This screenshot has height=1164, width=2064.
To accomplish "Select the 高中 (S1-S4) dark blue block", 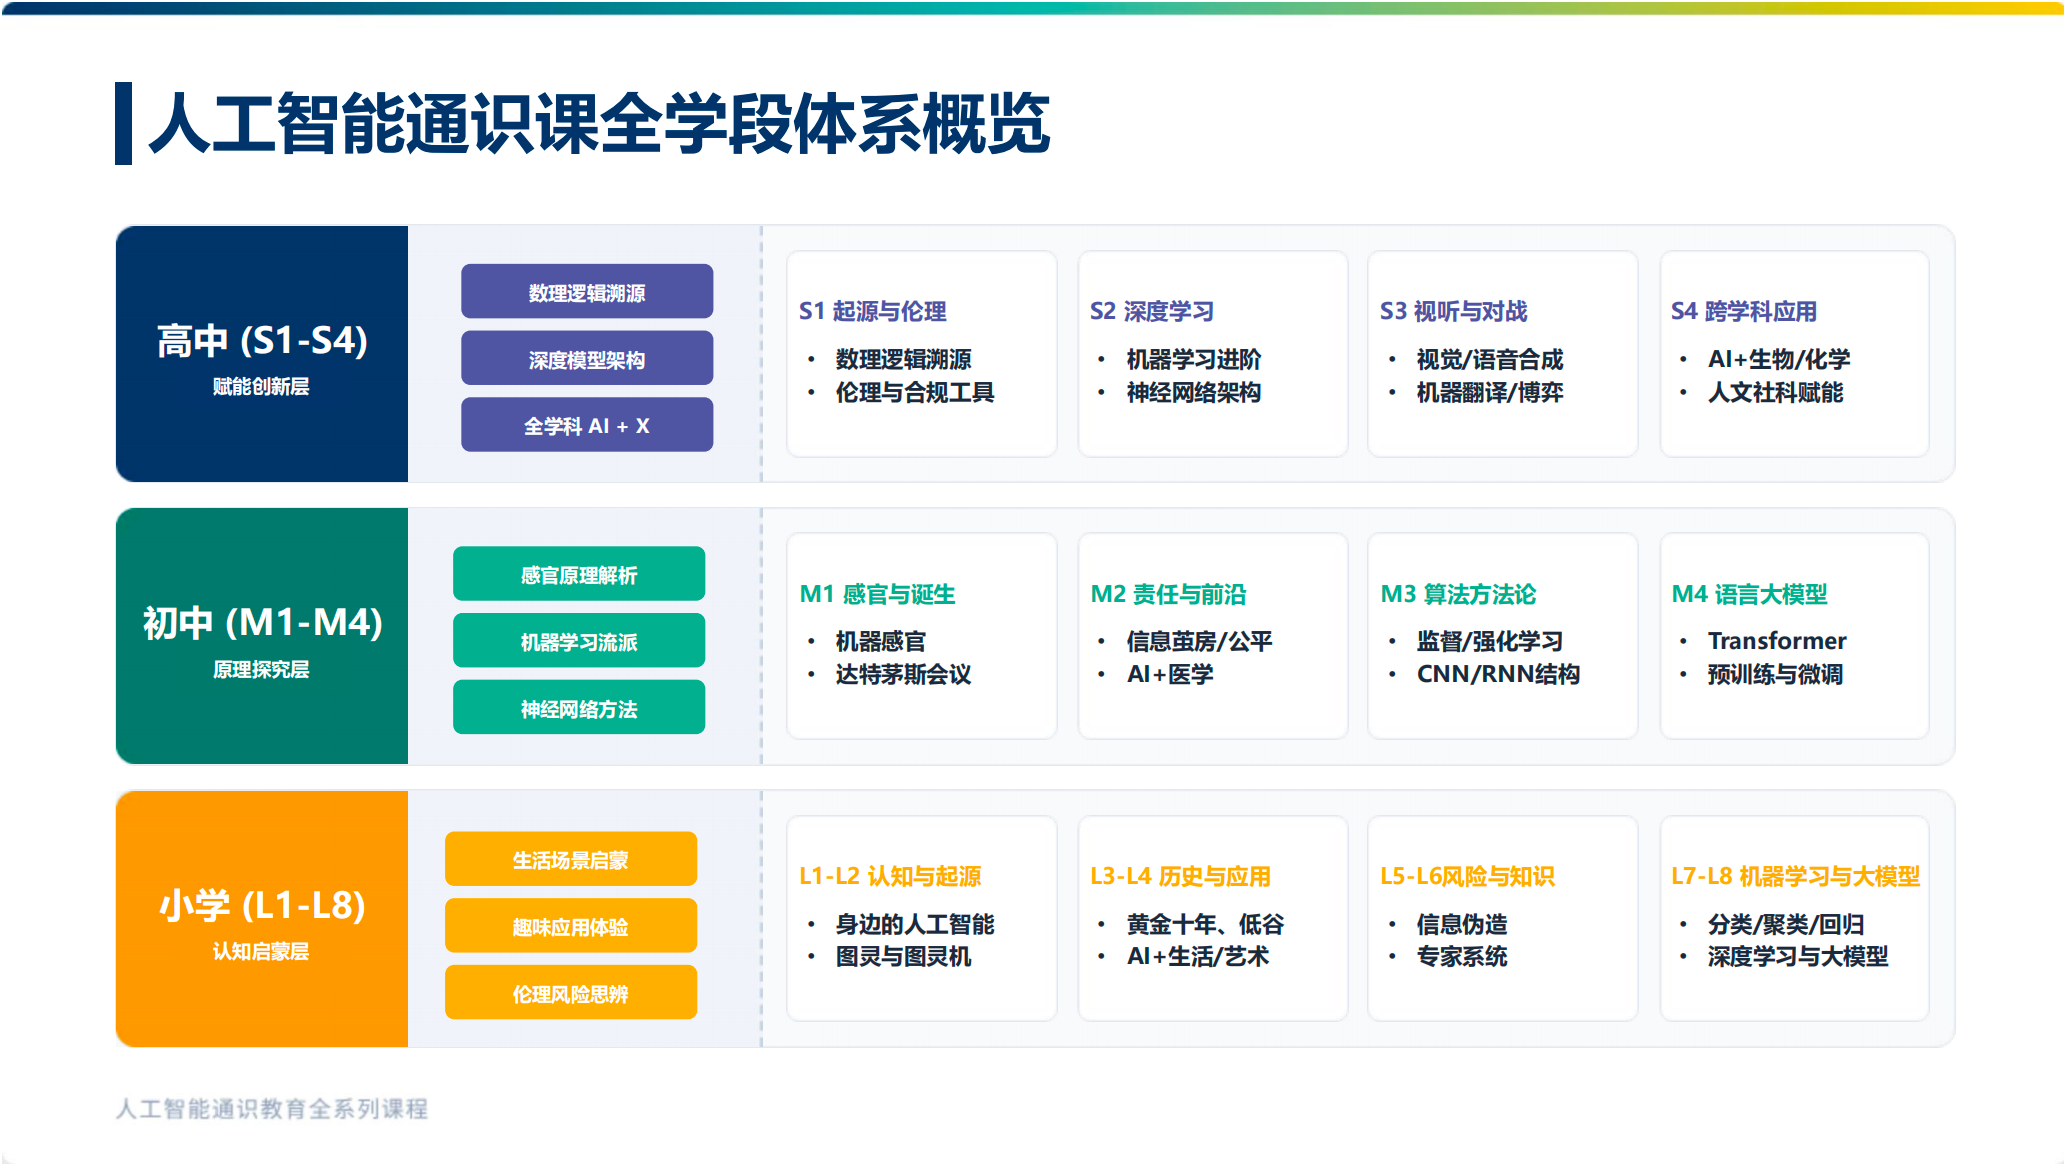I will tap(262, 354).
